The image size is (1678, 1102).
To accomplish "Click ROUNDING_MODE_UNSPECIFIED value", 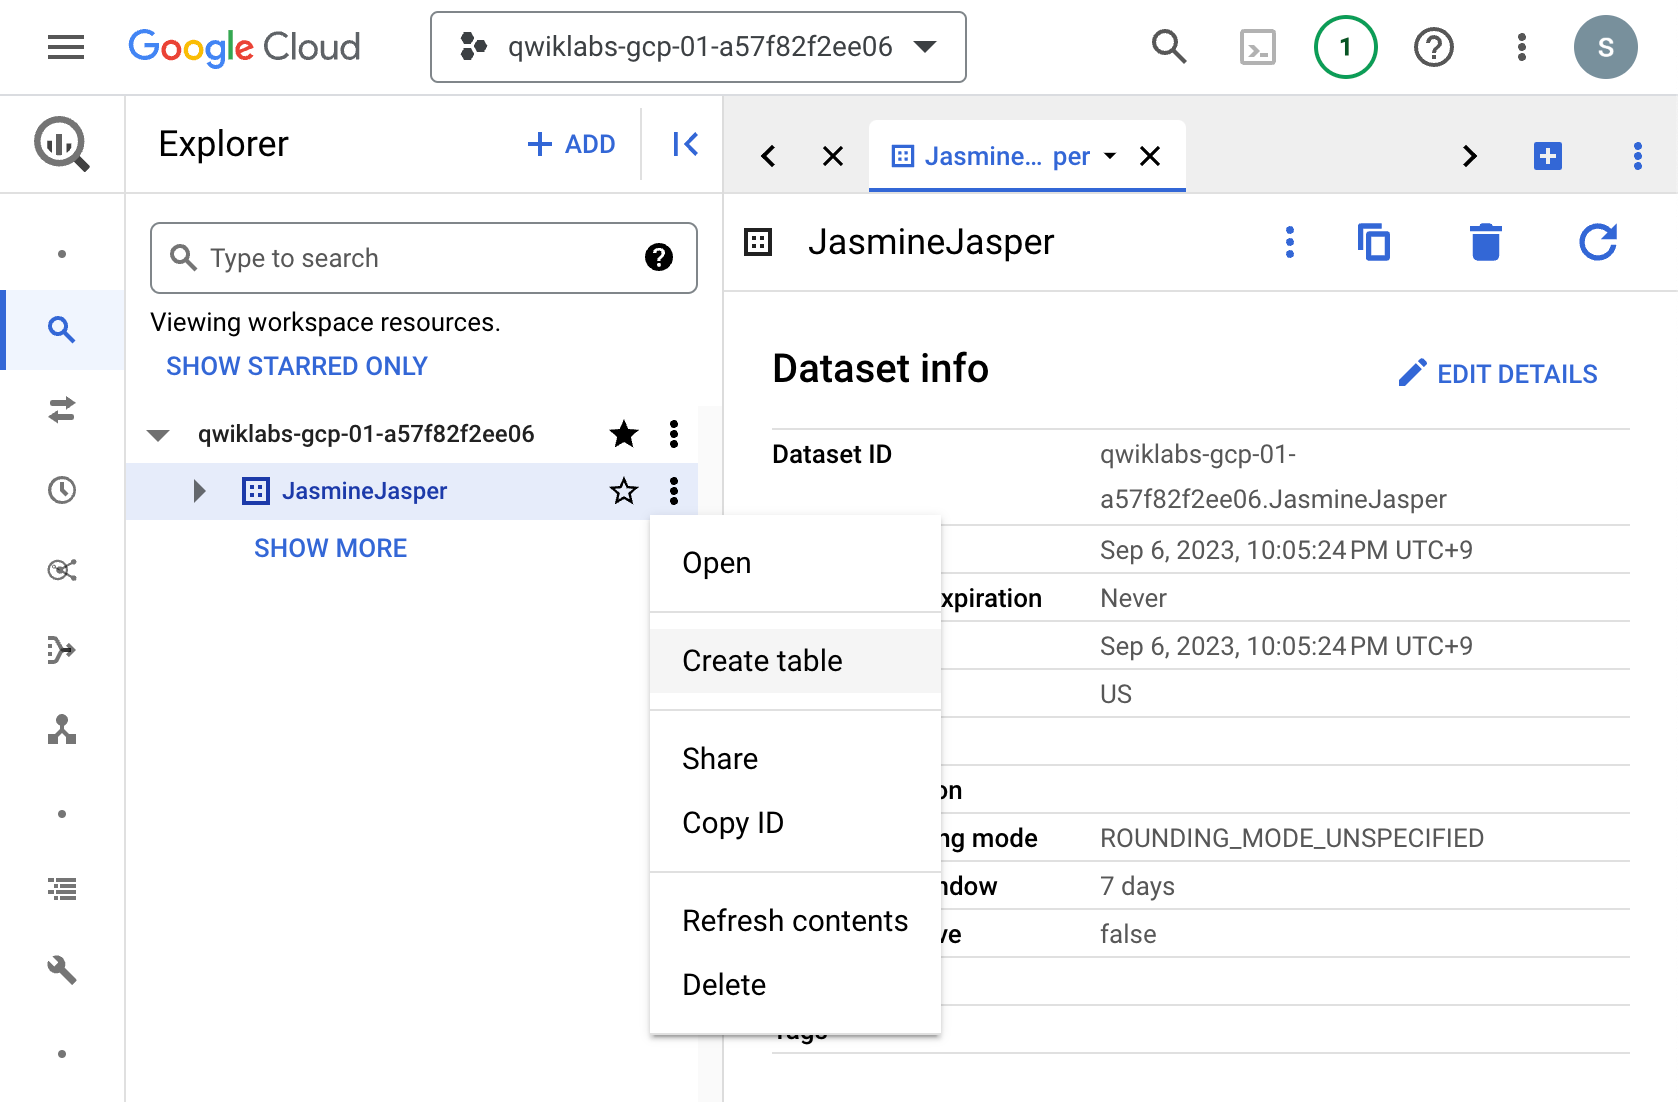I will click(x=1291, y=838).
